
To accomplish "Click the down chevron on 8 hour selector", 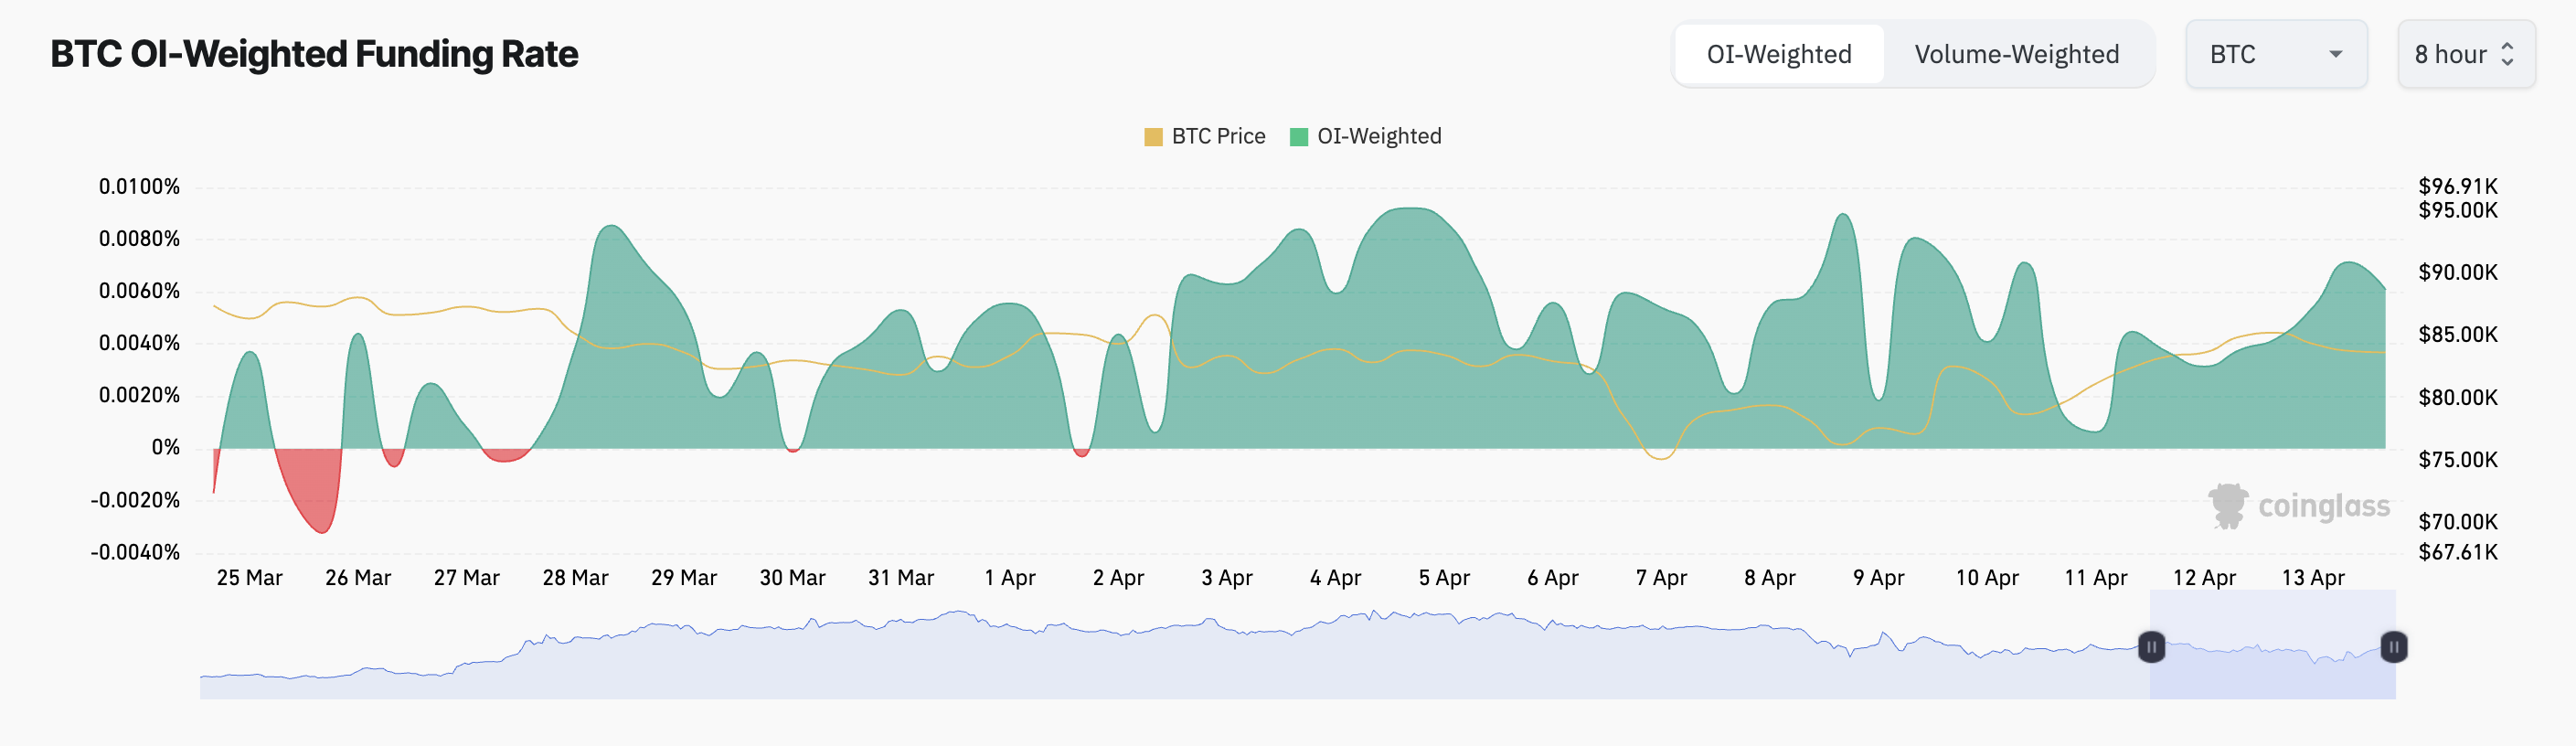I will click(2507, 62).
